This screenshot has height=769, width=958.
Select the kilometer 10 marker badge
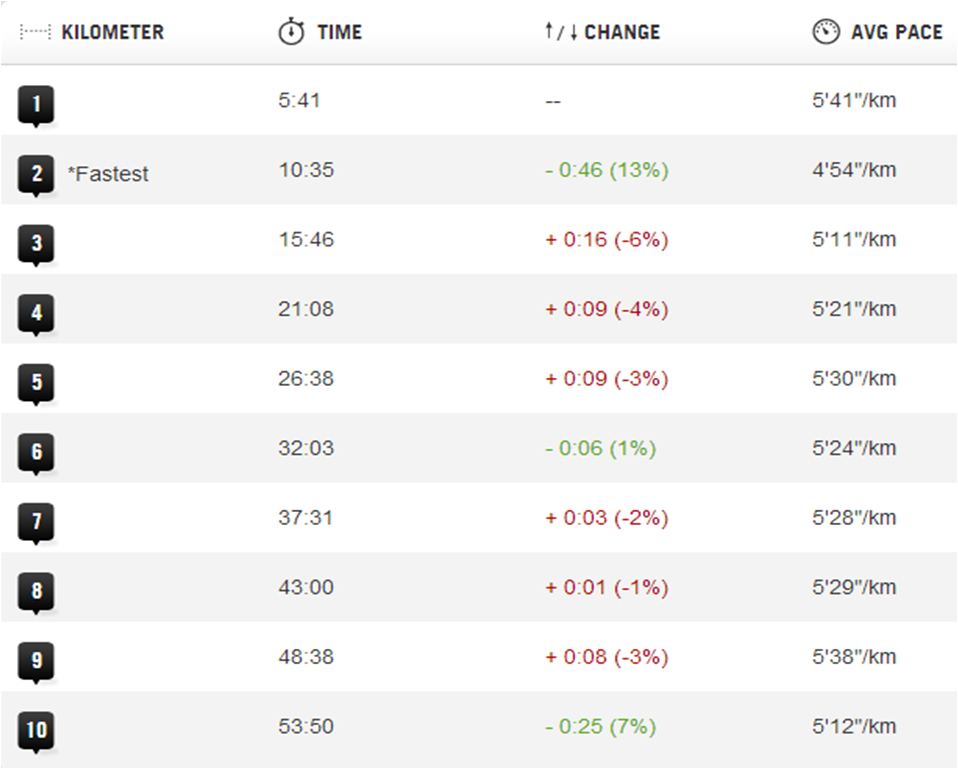tap(36, 730)
